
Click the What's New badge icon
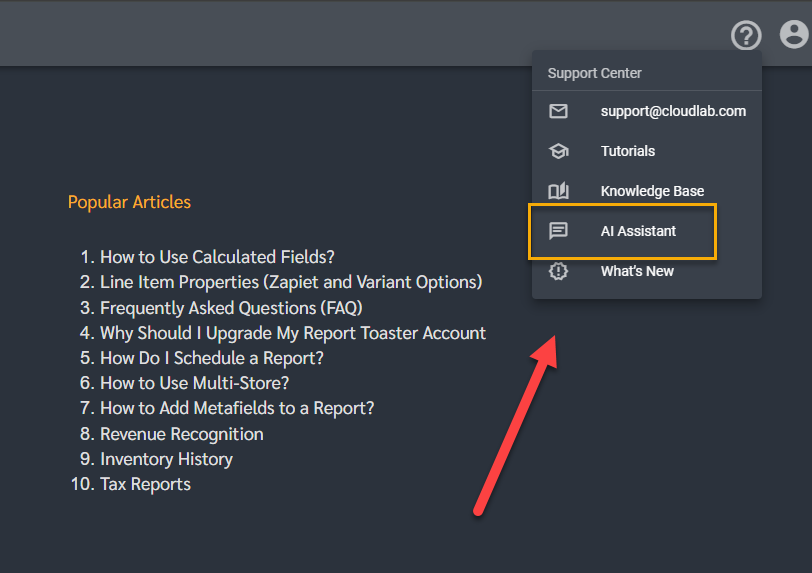[x=559, y=271]
